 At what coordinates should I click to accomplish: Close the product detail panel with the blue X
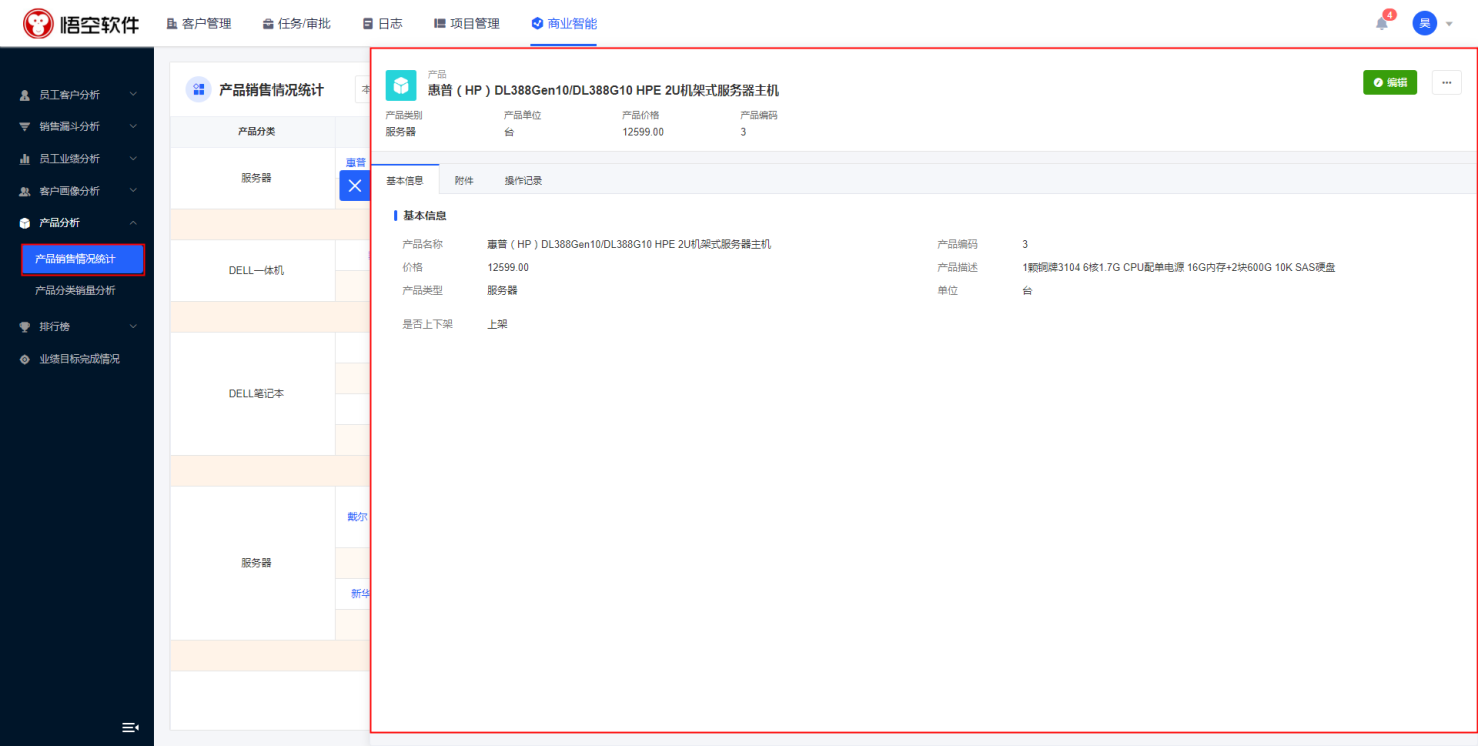355,185
